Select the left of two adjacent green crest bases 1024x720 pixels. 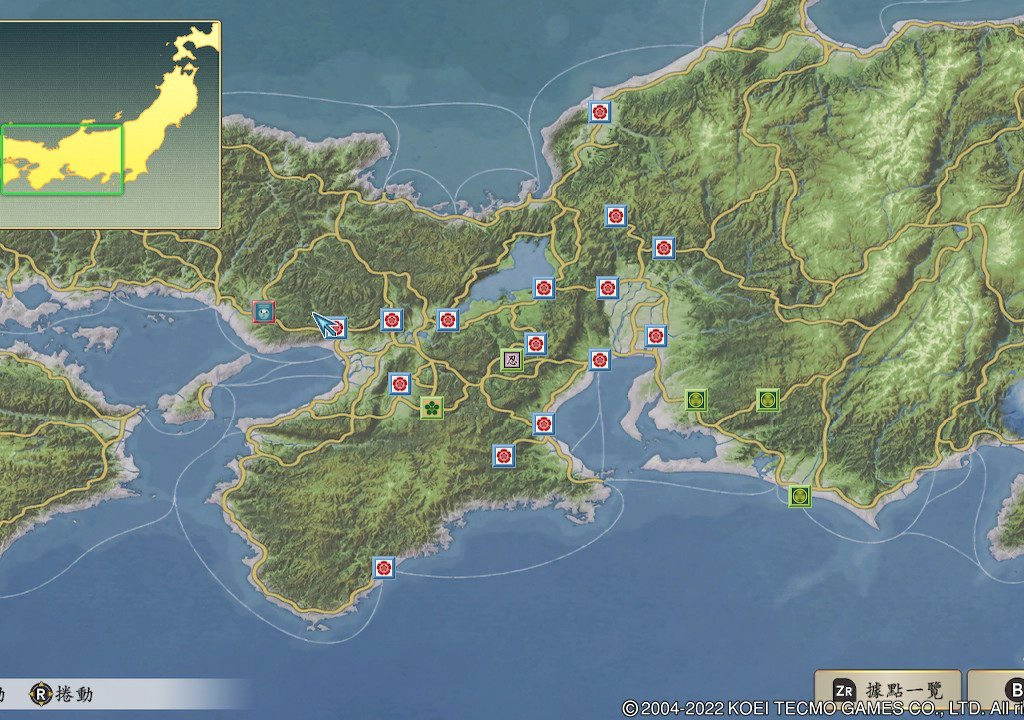point(696,400)
